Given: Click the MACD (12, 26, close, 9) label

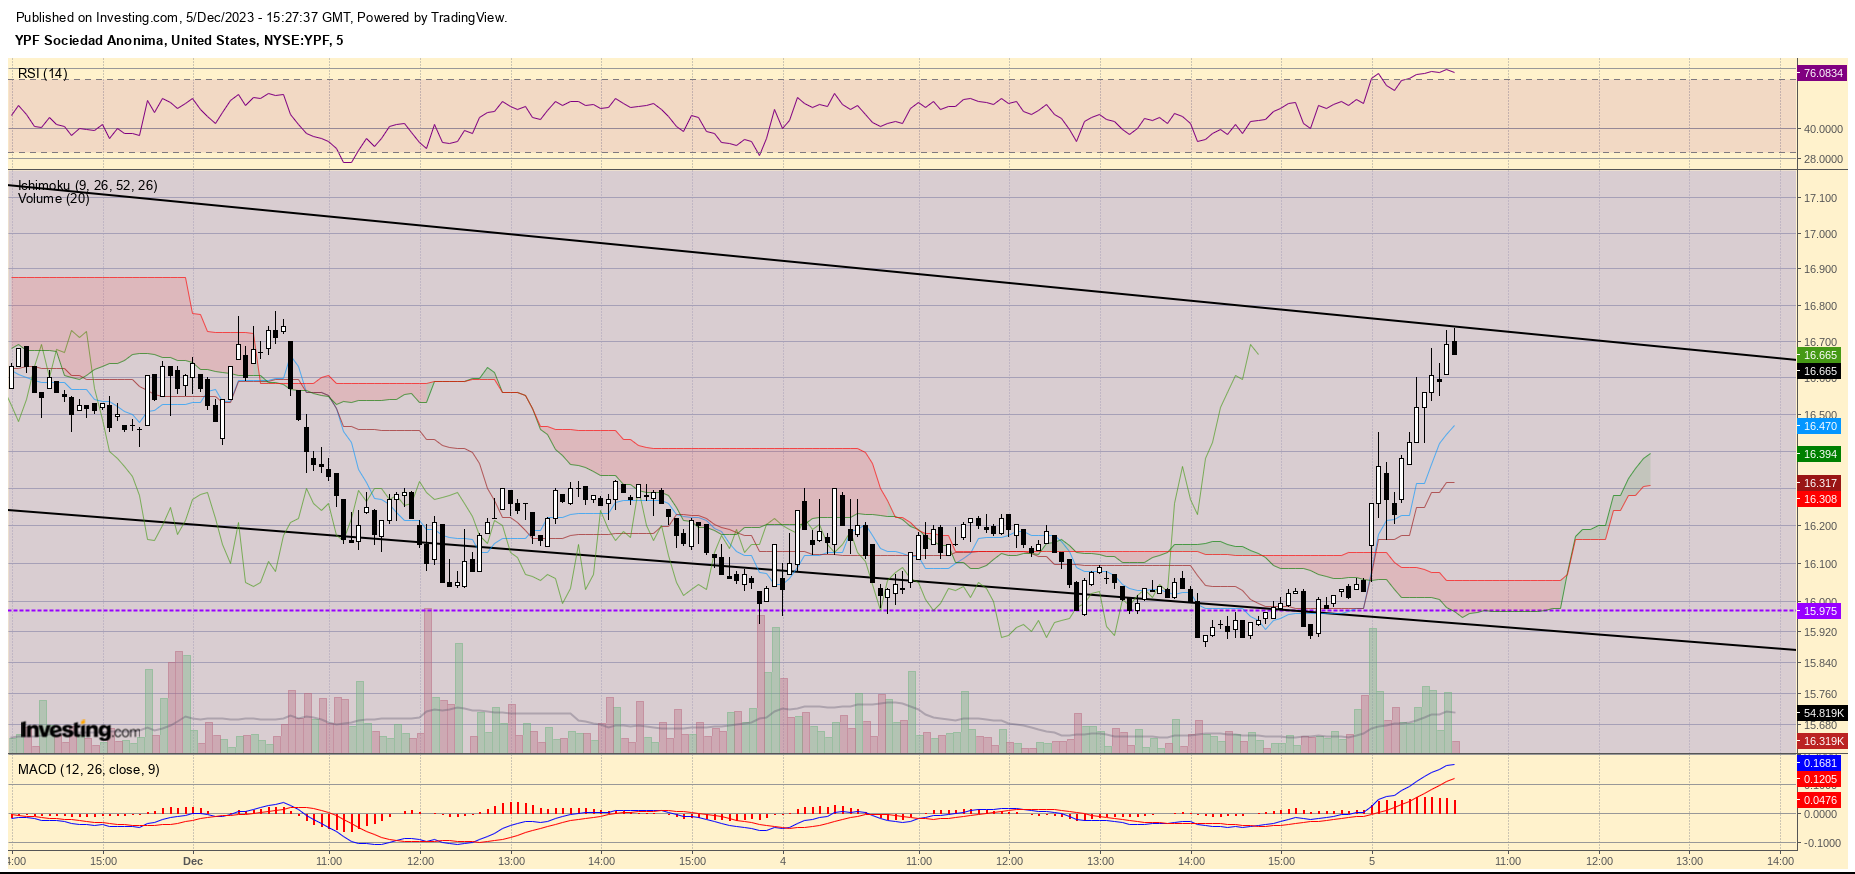Looking at the screenshot, I should 88,769.
